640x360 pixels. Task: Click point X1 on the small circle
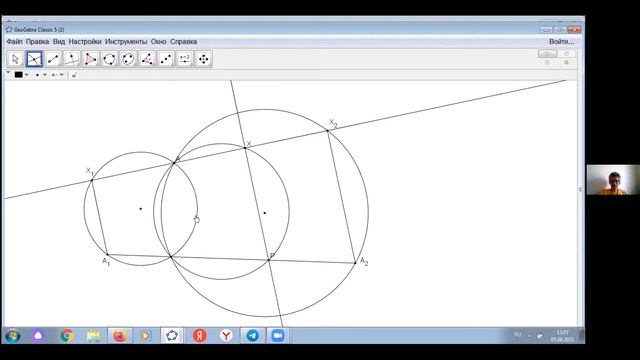pos(92,180)
